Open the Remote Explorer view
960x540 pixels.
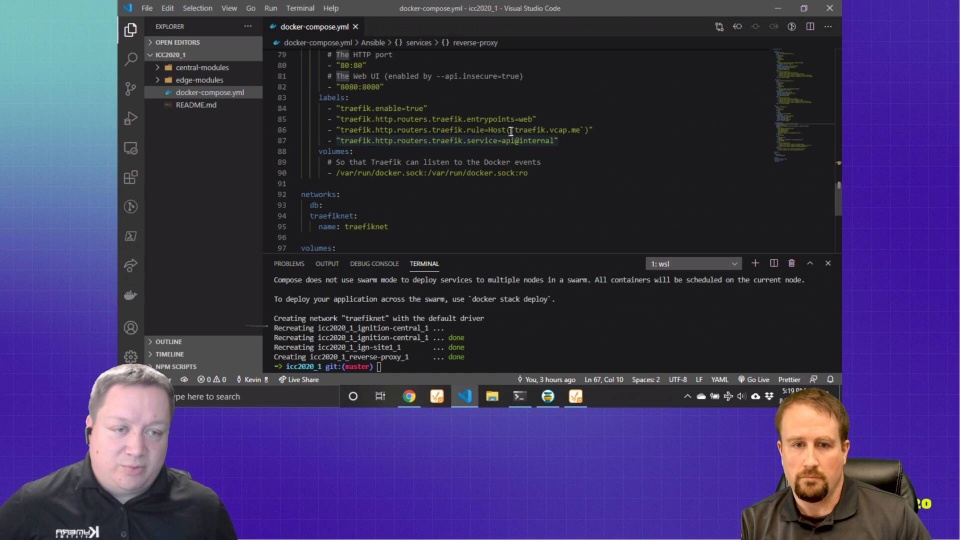130,148
